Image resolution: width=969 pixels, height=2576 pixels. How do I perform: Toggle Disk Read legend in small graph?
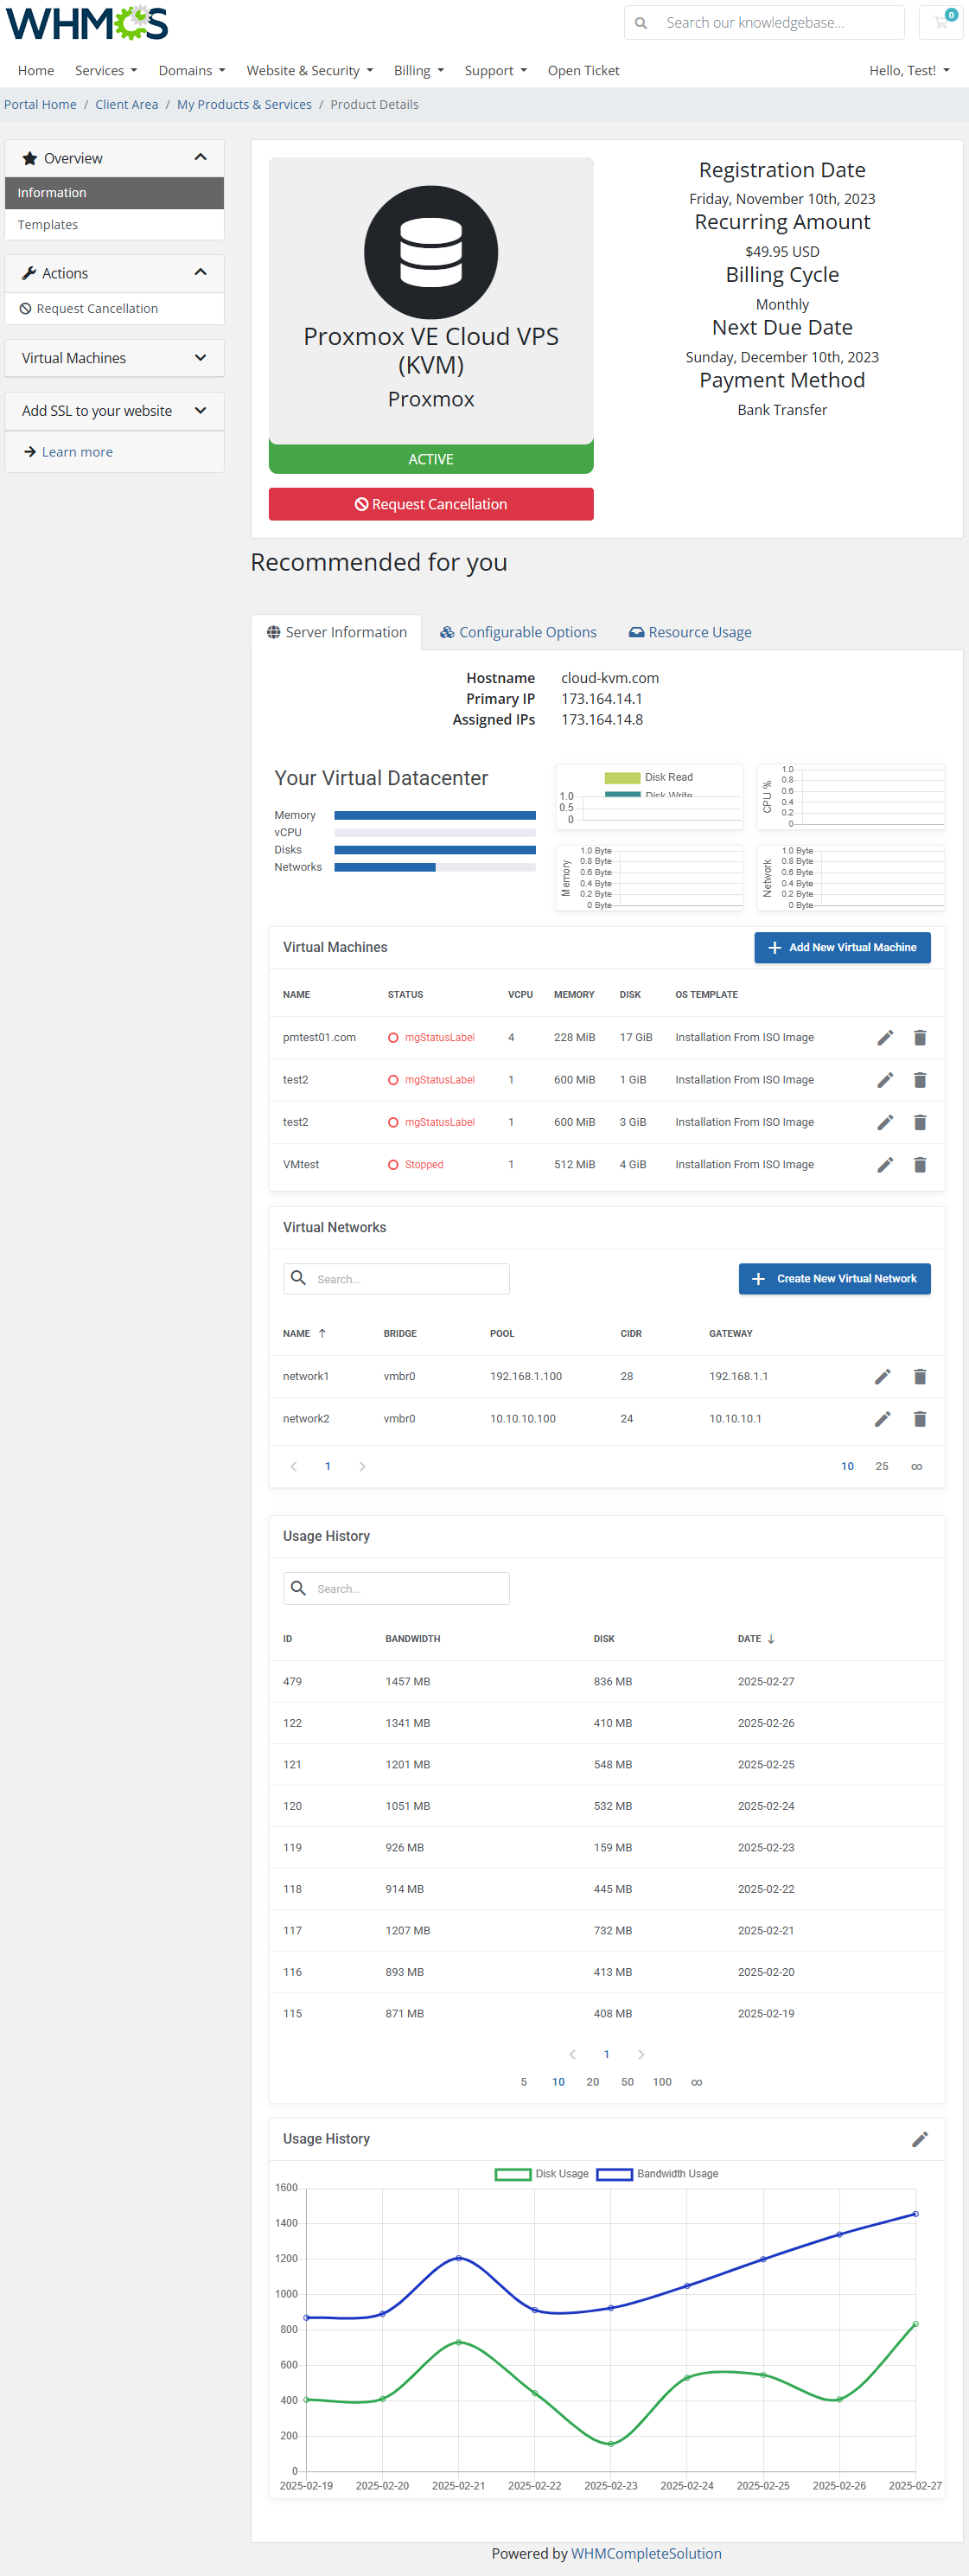(649, 777)
